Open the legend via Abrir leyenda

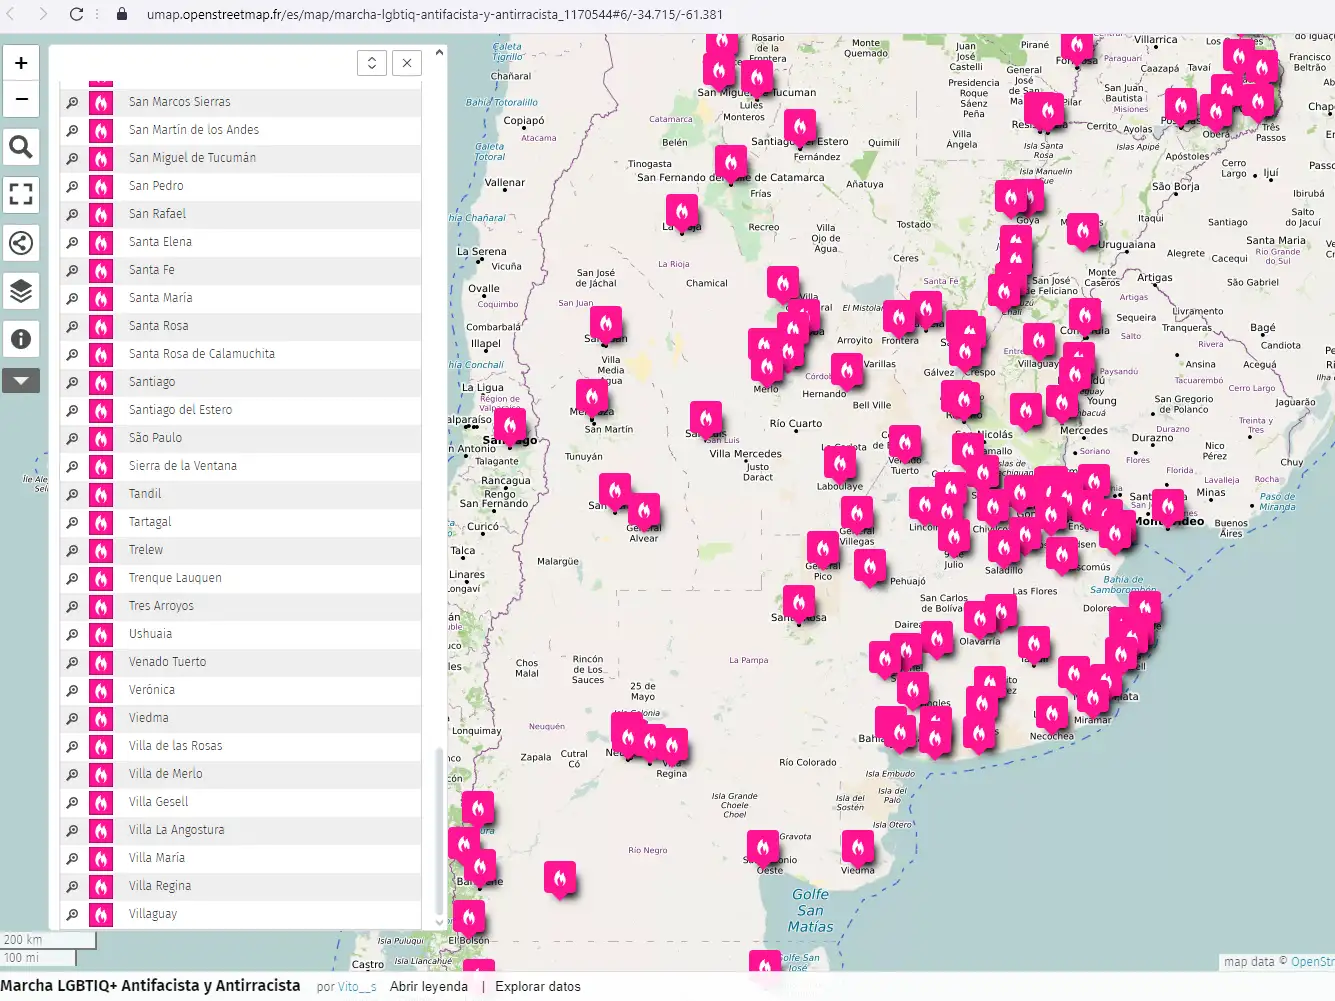[429, 986]
